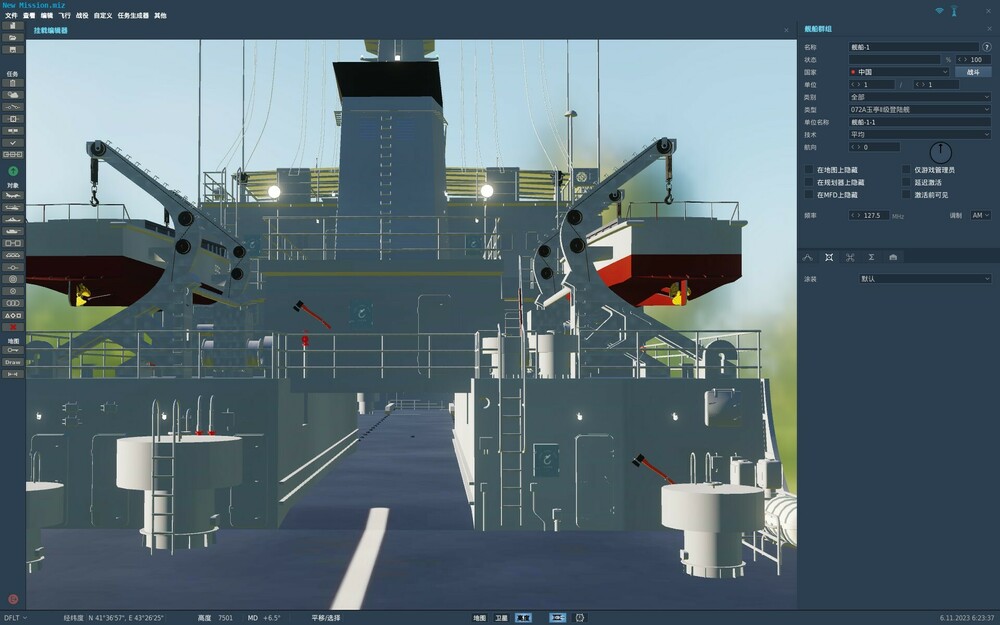Click the red exit icon at bottom left
This screenshot has width=1000, height=625.
(13, 599)
